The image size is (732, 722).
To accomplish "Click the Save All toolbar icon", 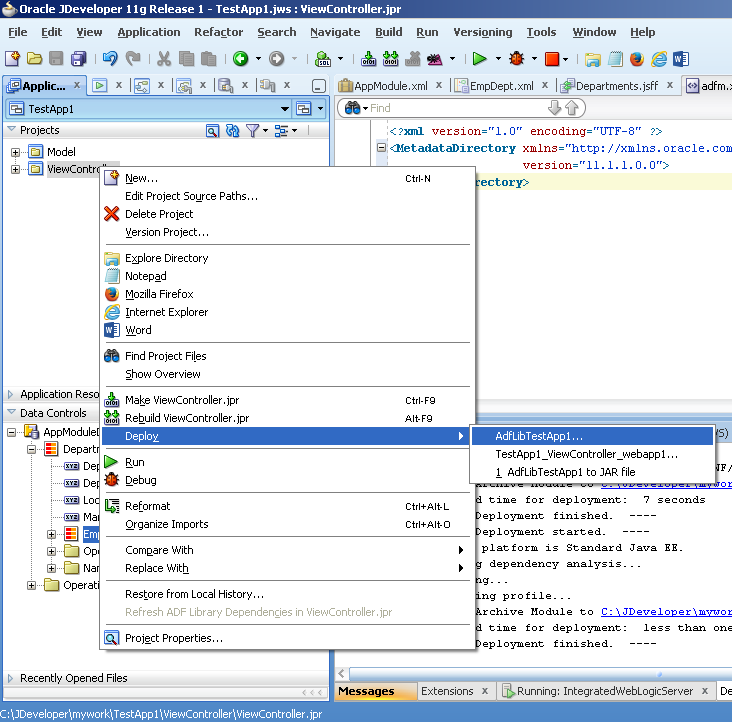I will pos(78,59).
